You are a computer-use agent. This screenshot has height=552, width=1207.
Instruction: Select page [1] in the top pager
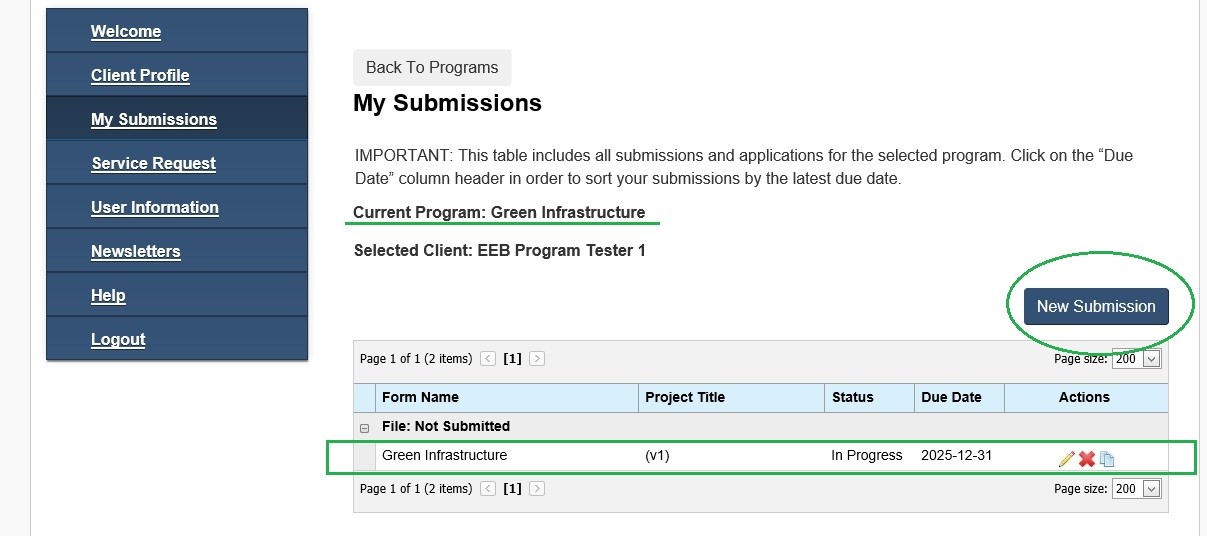pyautogui.click(x=512, y=358)
